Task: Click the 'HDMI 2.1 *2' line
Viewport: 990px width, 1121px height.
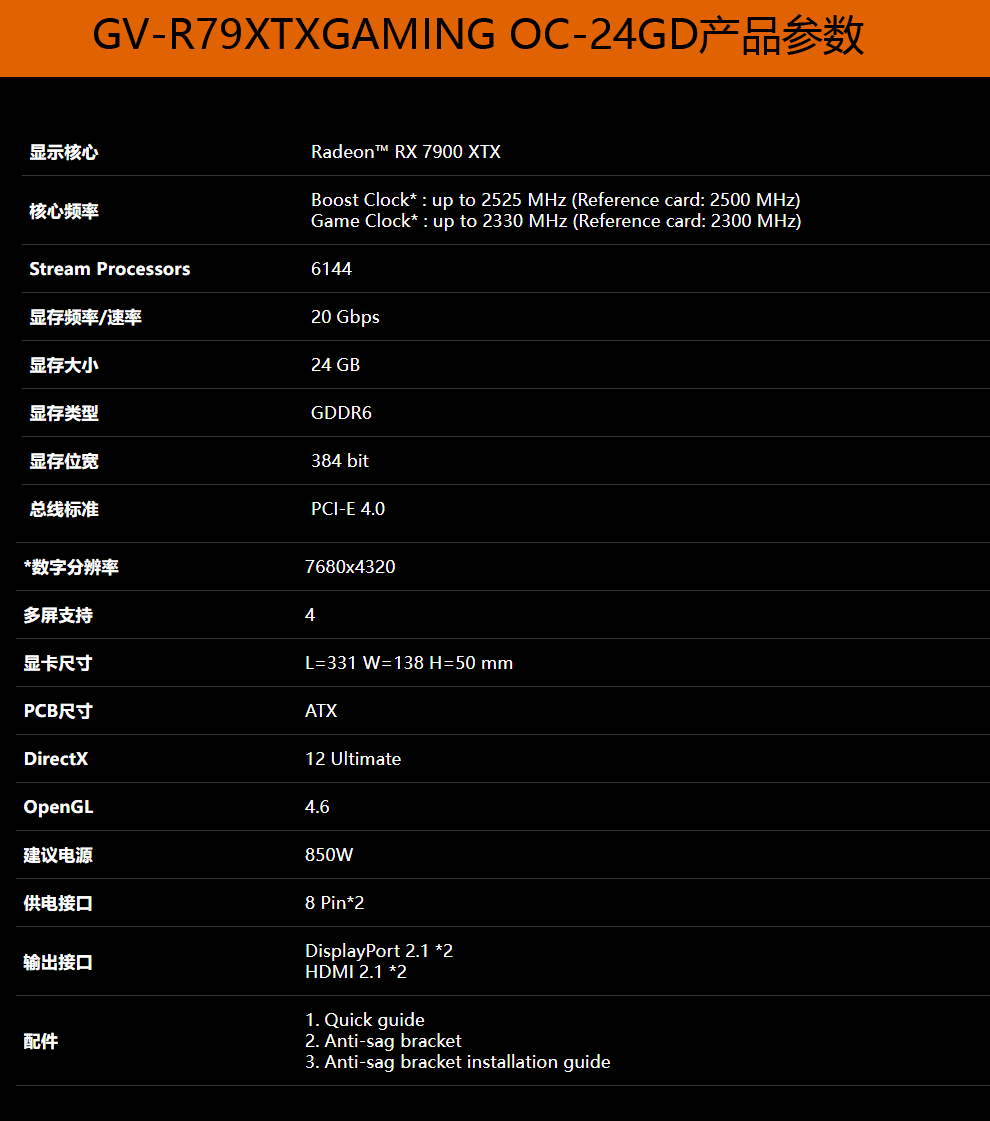Action: [x=356, y=972]
